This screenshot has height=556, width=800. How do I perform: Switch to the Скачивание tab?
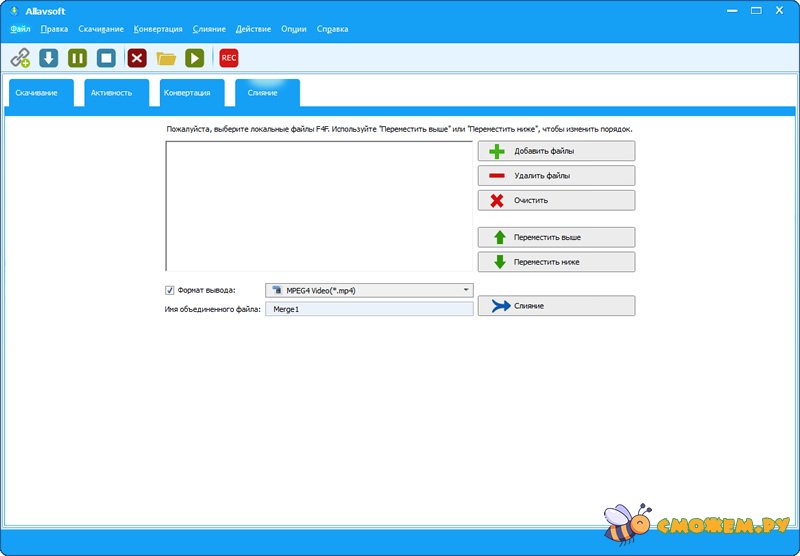pos(37,93)
